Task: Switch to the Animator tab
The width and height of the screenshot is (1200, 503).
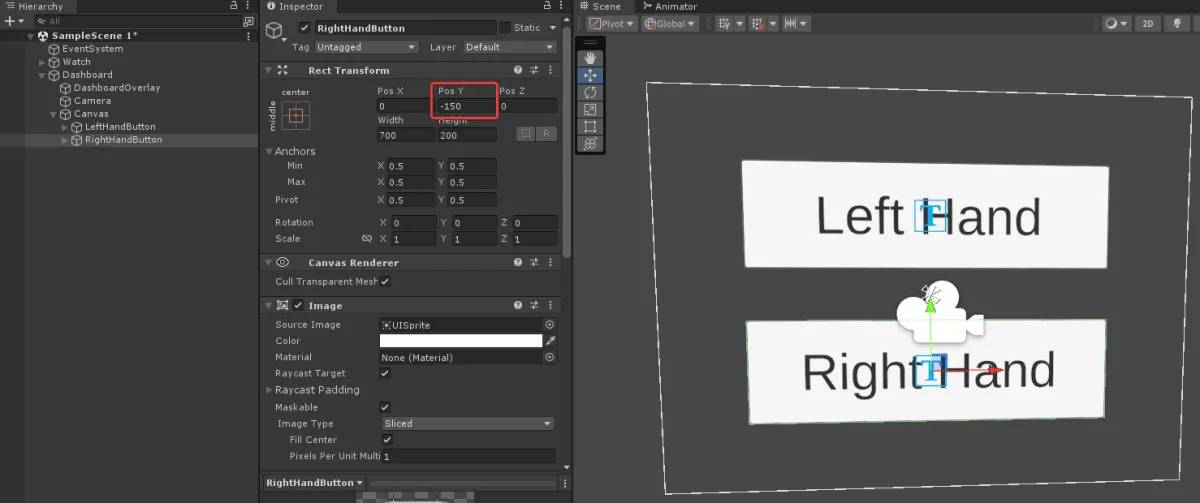Action: coord(670,6)
